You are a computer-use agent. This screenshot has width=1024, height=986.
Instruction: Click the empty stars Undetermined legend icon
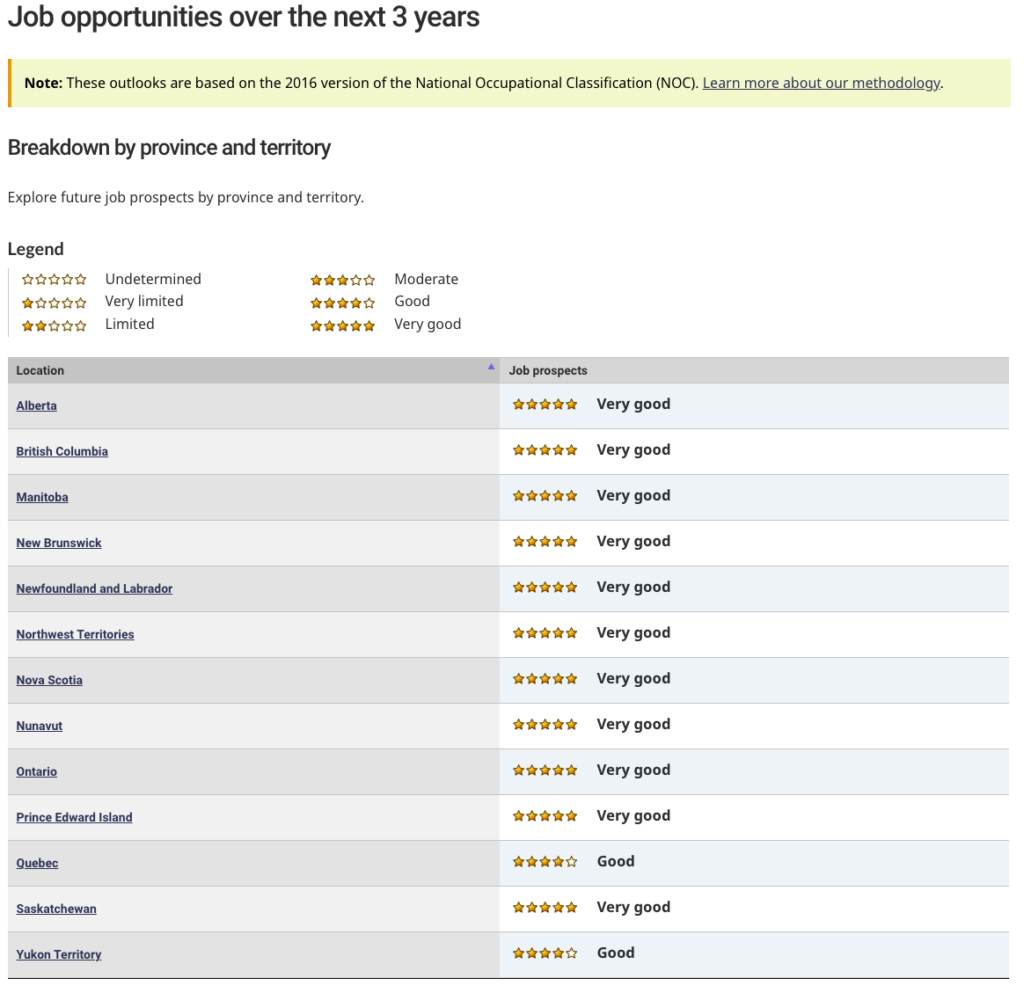pyautogui.click(x=55, y=280)
